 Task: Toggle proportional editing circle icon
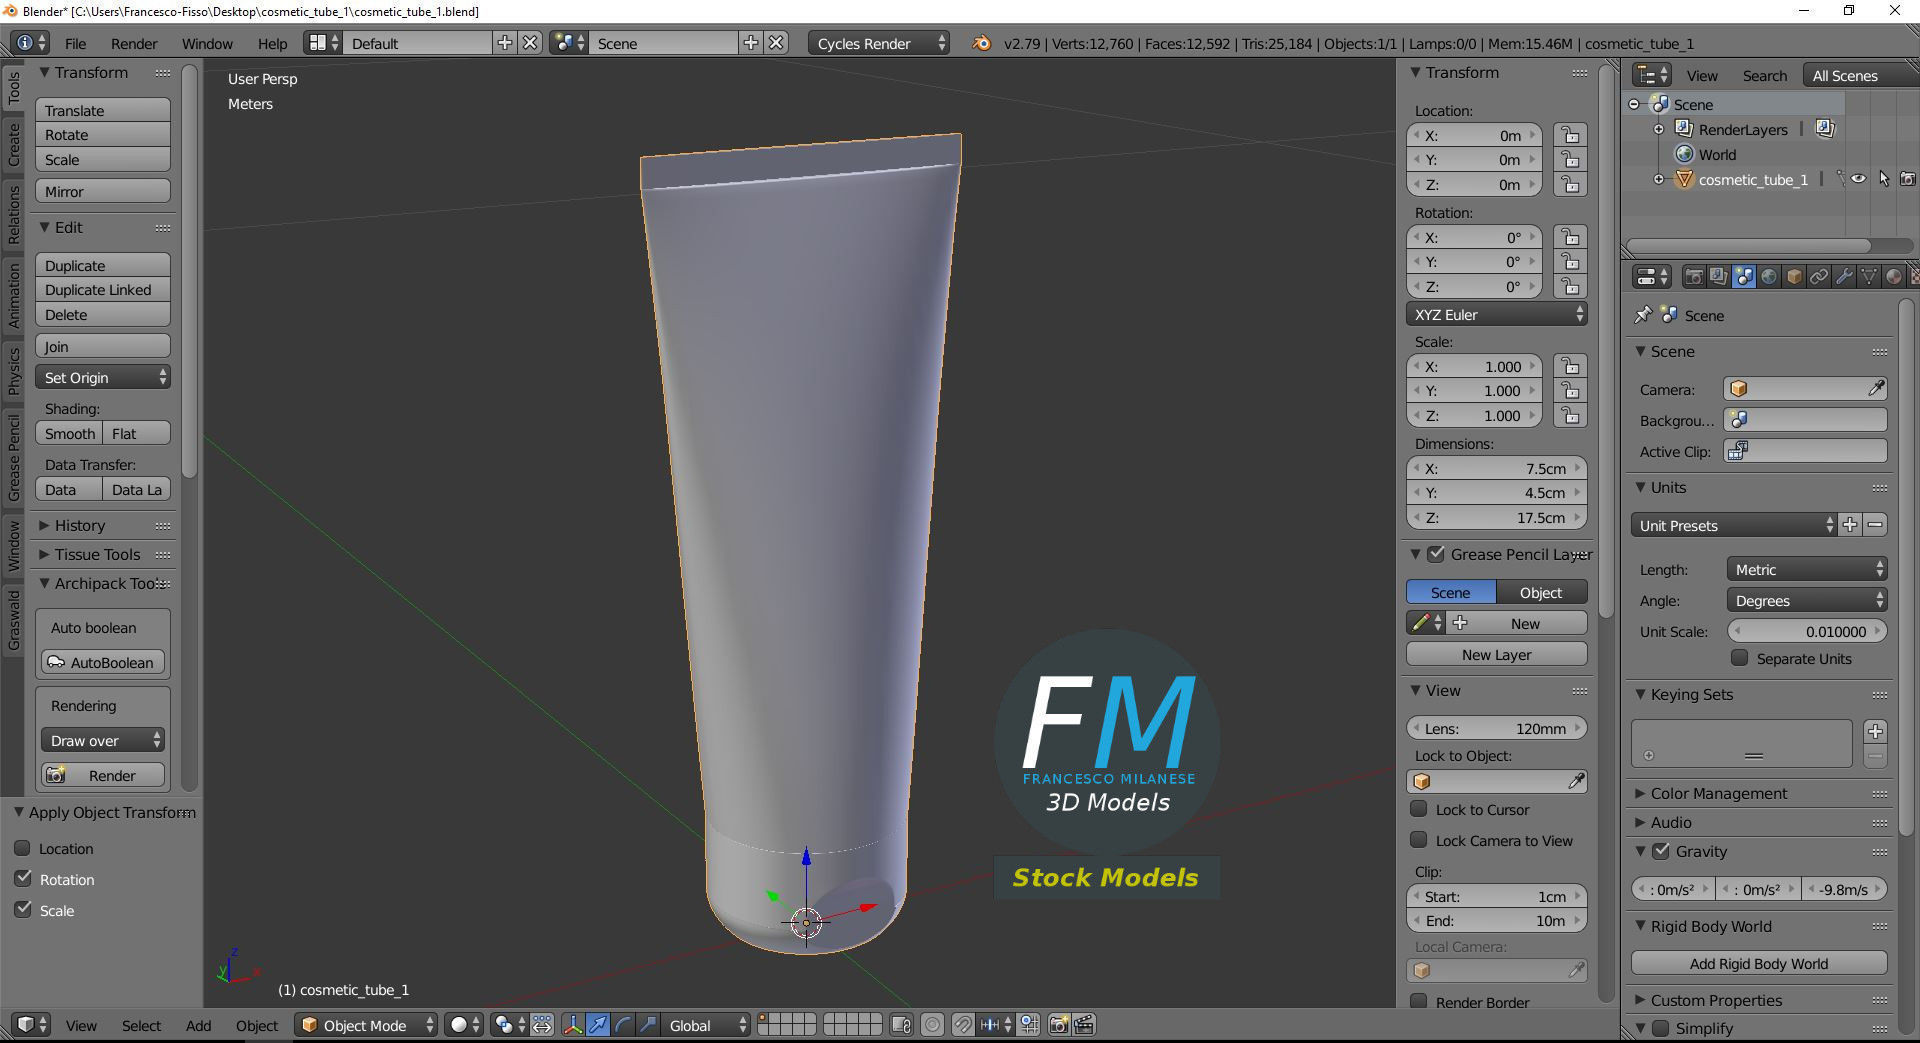(x=932, y=1025)
